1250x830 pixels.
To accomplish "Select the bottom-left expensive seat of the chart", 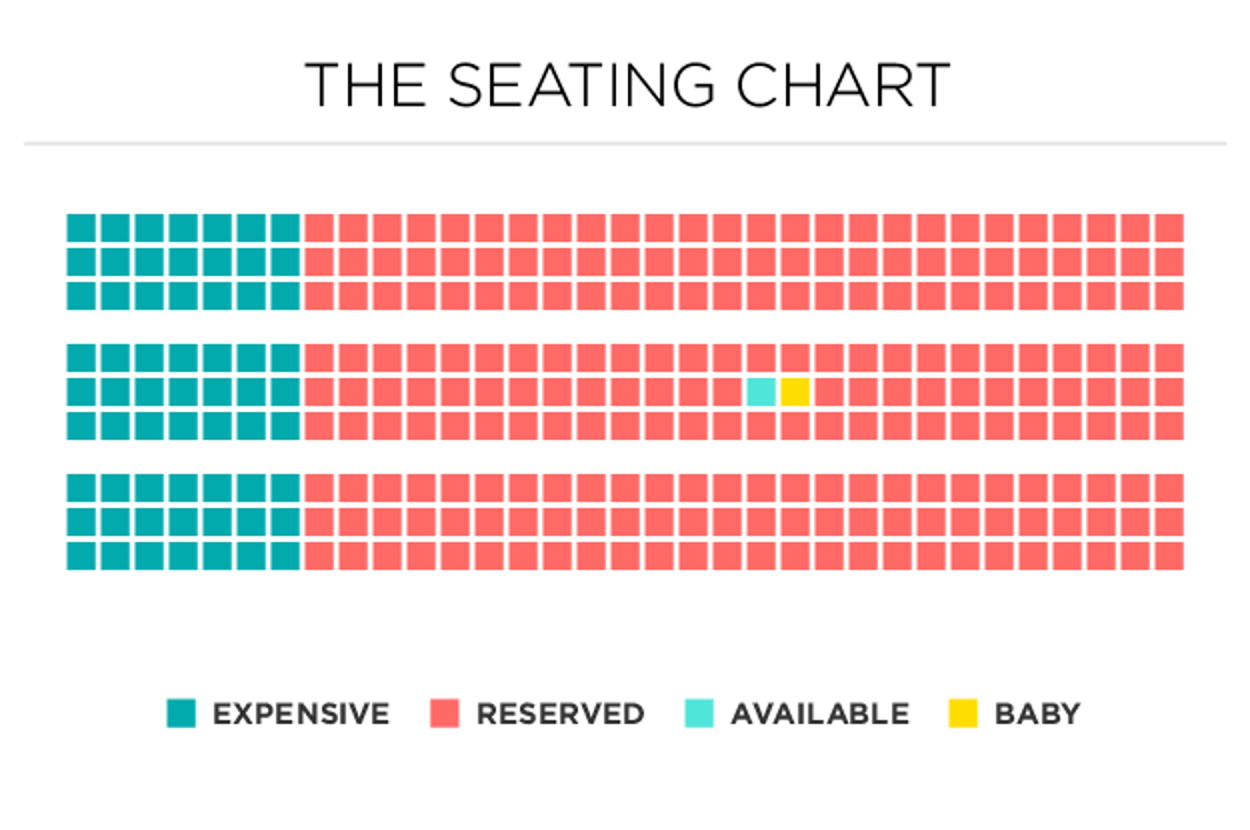I will [x=81, y=556].
